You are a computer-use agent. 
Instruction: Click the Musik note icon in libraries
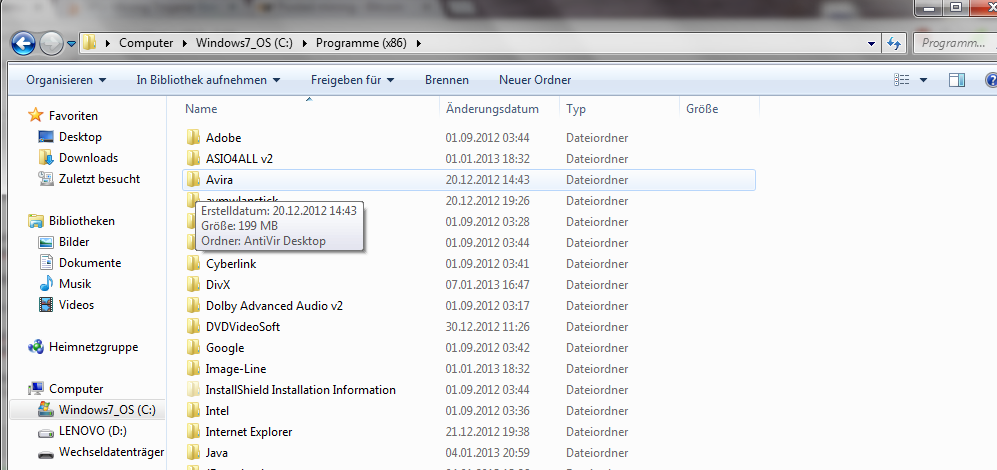(46, 284)
